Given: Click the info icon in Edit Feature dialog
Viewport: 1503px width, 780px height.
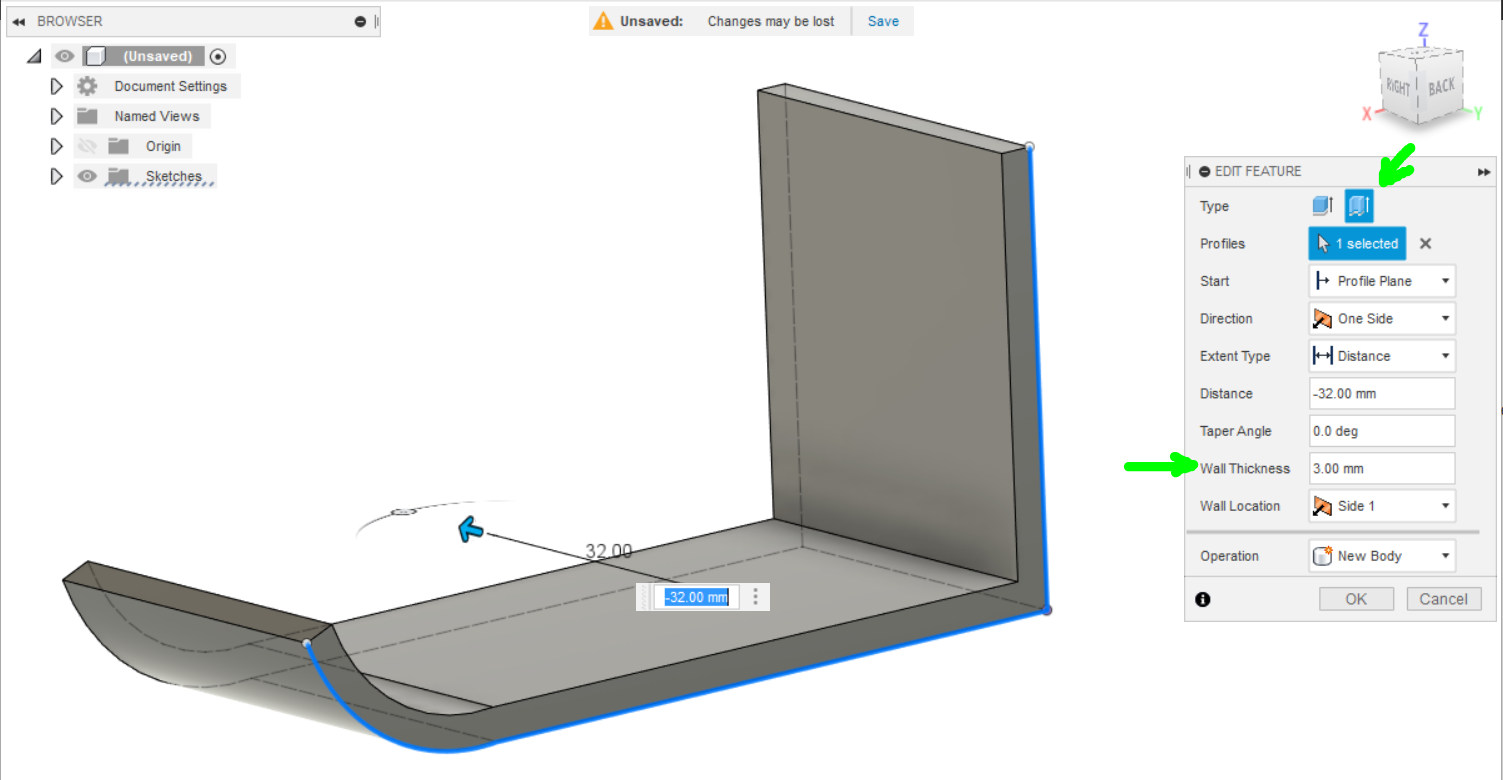Looking at the screenshot, I should tap(1203, 599).
